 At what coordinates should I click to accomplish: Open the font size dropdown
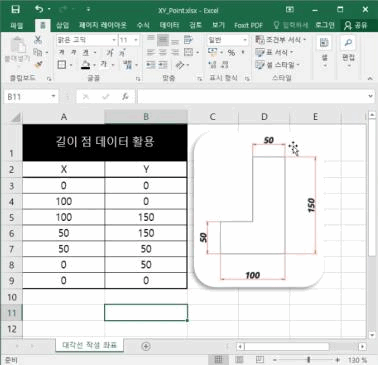[136, 40]
